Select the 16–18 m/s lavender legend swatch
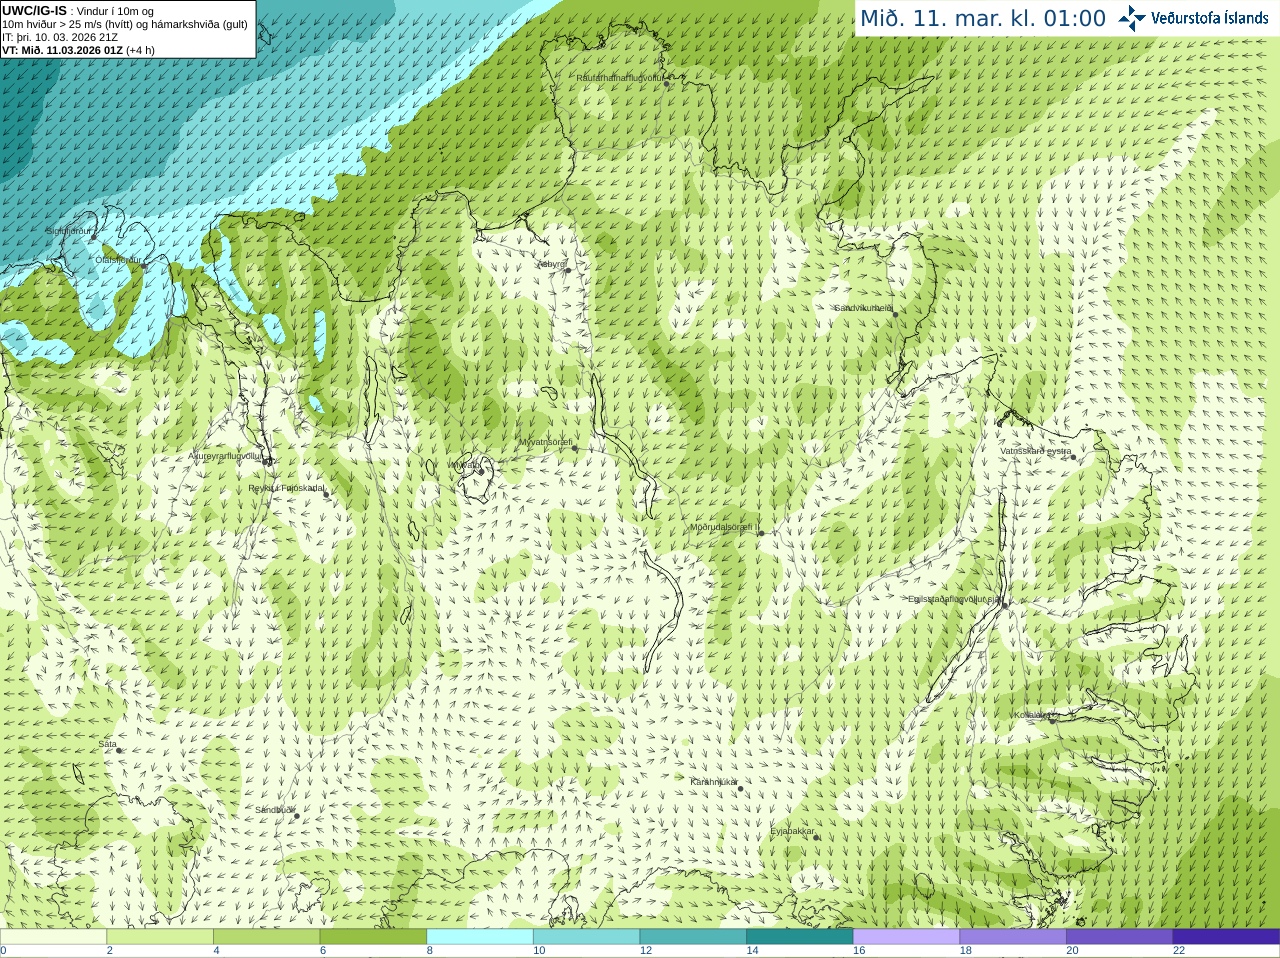This screenshot has height=958, width=1280. [x=906, y=937]
